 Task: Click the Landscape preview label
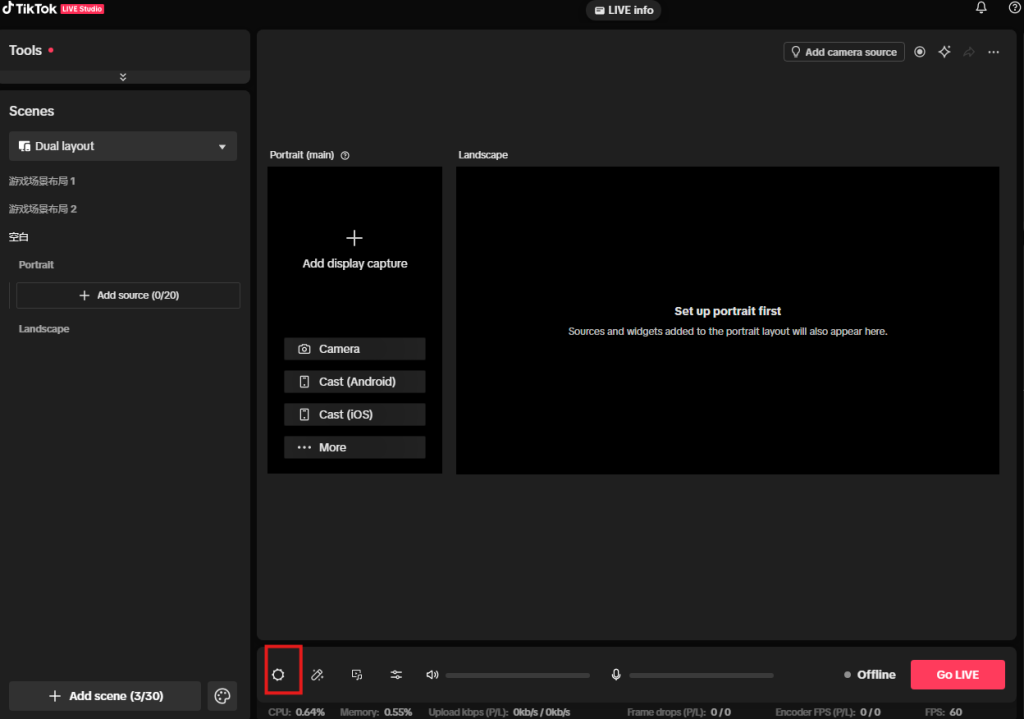point(483,155)
